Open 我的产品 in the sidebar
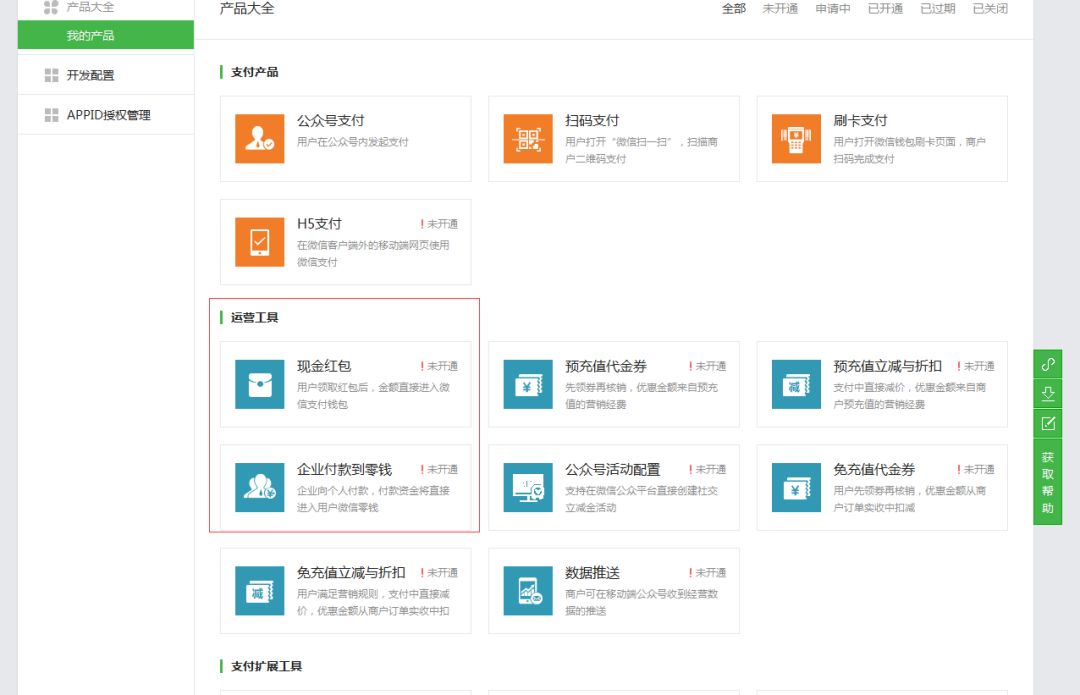Screen dimensions: 1080x695 [x=105, y=35]
